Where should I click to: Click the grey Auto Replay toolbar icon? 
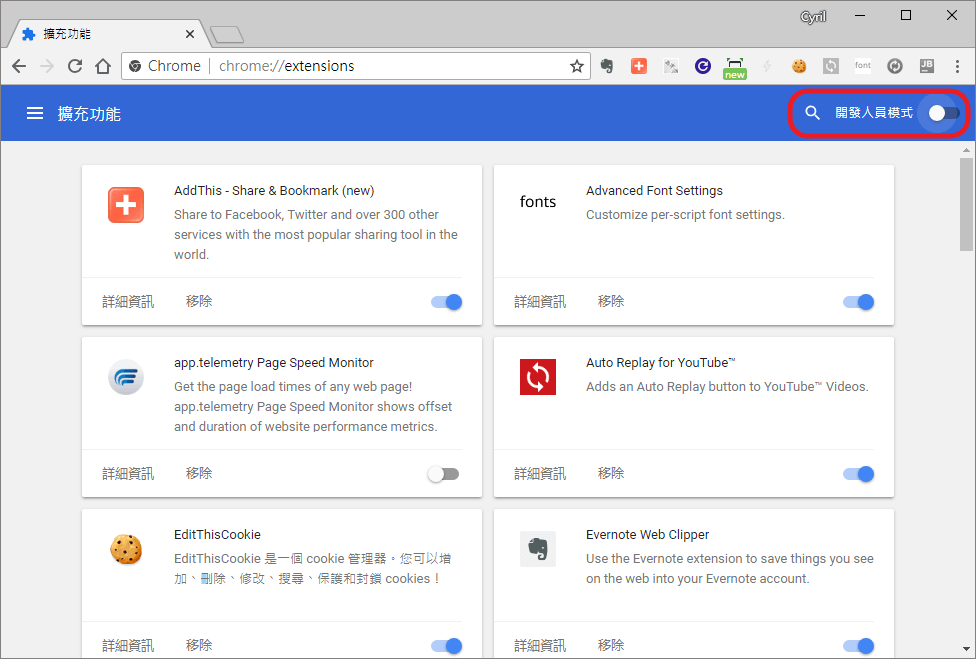[x=831, y=66]
